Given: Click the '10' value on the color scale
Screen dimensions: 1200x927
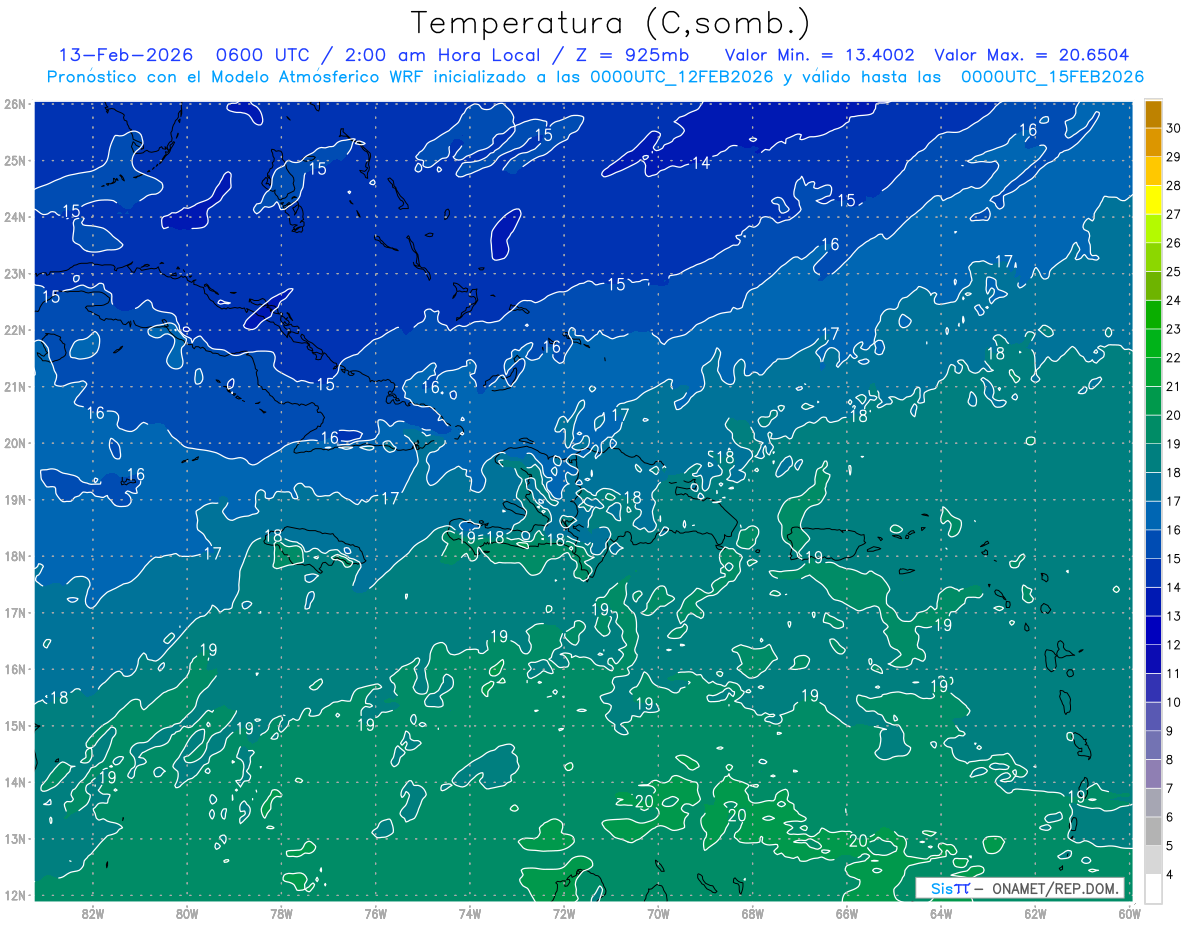Looking at the screenshot, I should click(x=1174, y=702).
